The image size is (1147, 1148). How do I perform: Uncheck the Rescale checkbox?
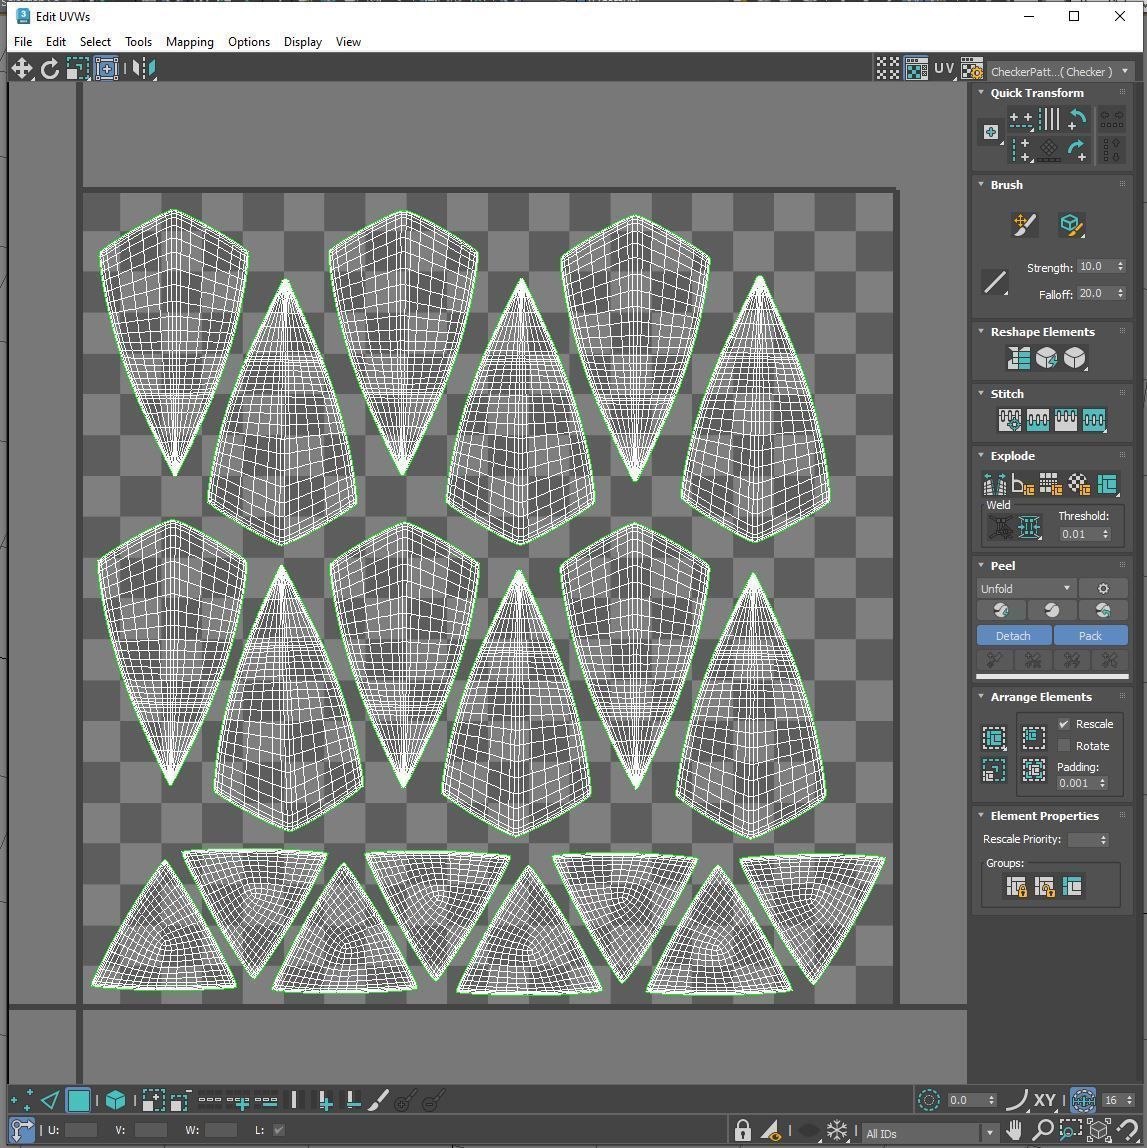1064,724
